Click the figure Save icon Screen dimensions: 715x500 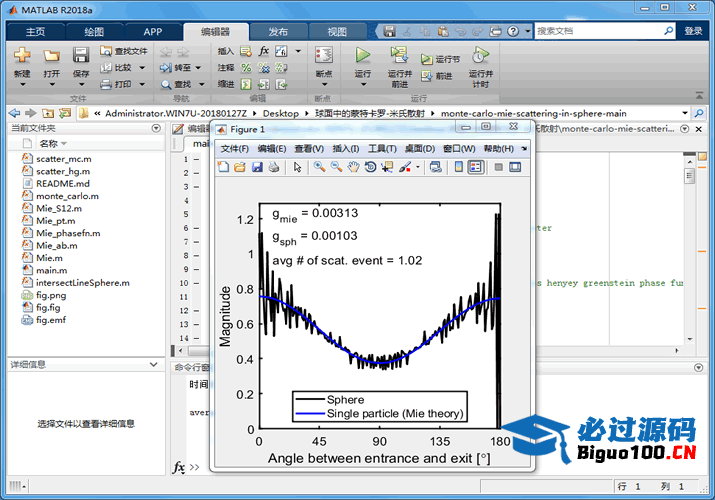(x=257, y=167)
